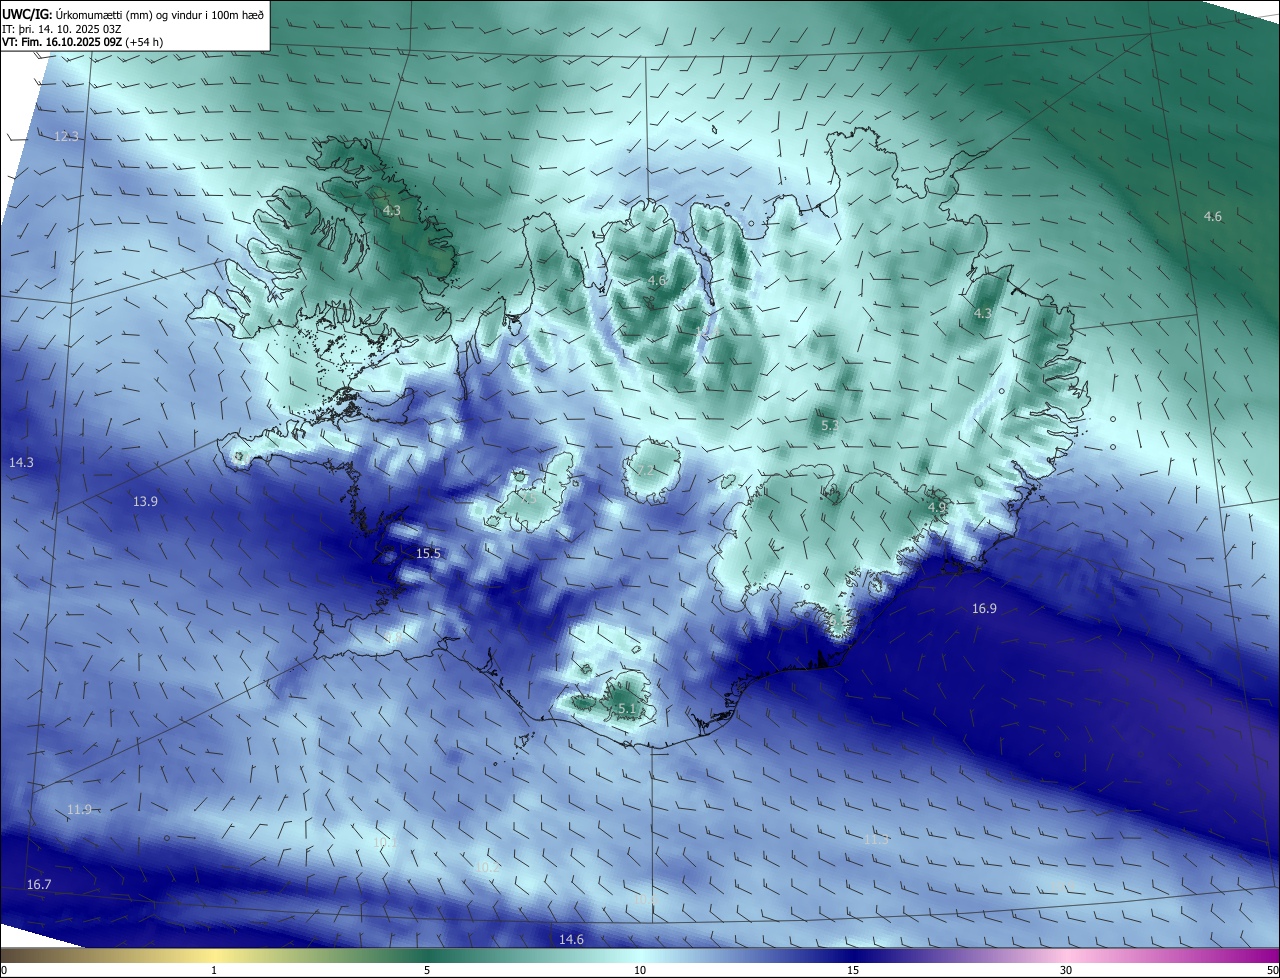Screen dimensions: 1280x978
Task: Click the color scale tick labeled 15
Action: 853,970
